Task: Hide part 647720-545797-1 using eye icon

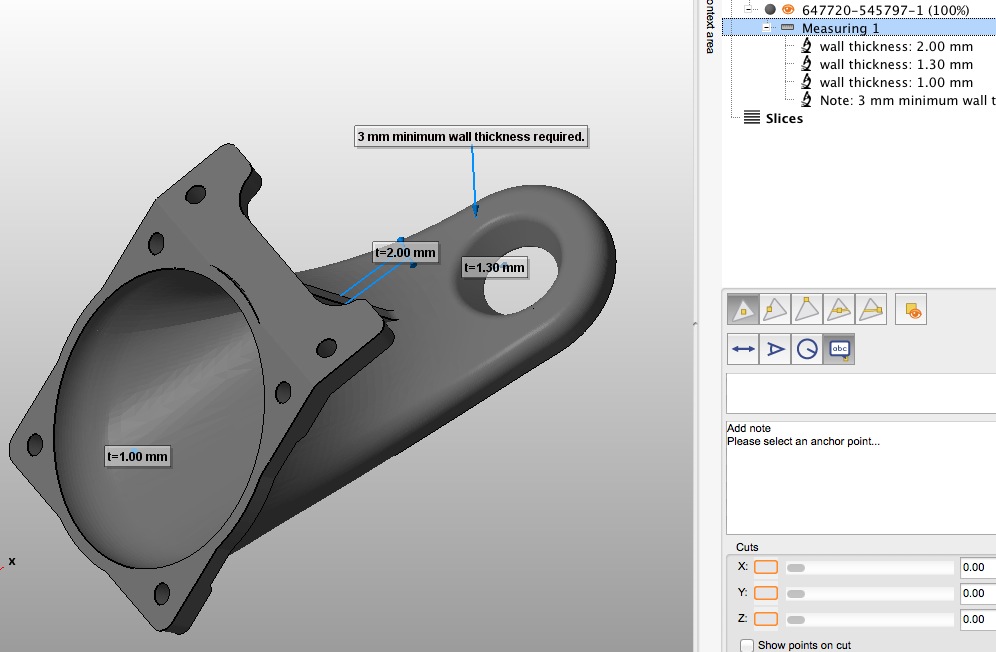Action: [788, 9]
